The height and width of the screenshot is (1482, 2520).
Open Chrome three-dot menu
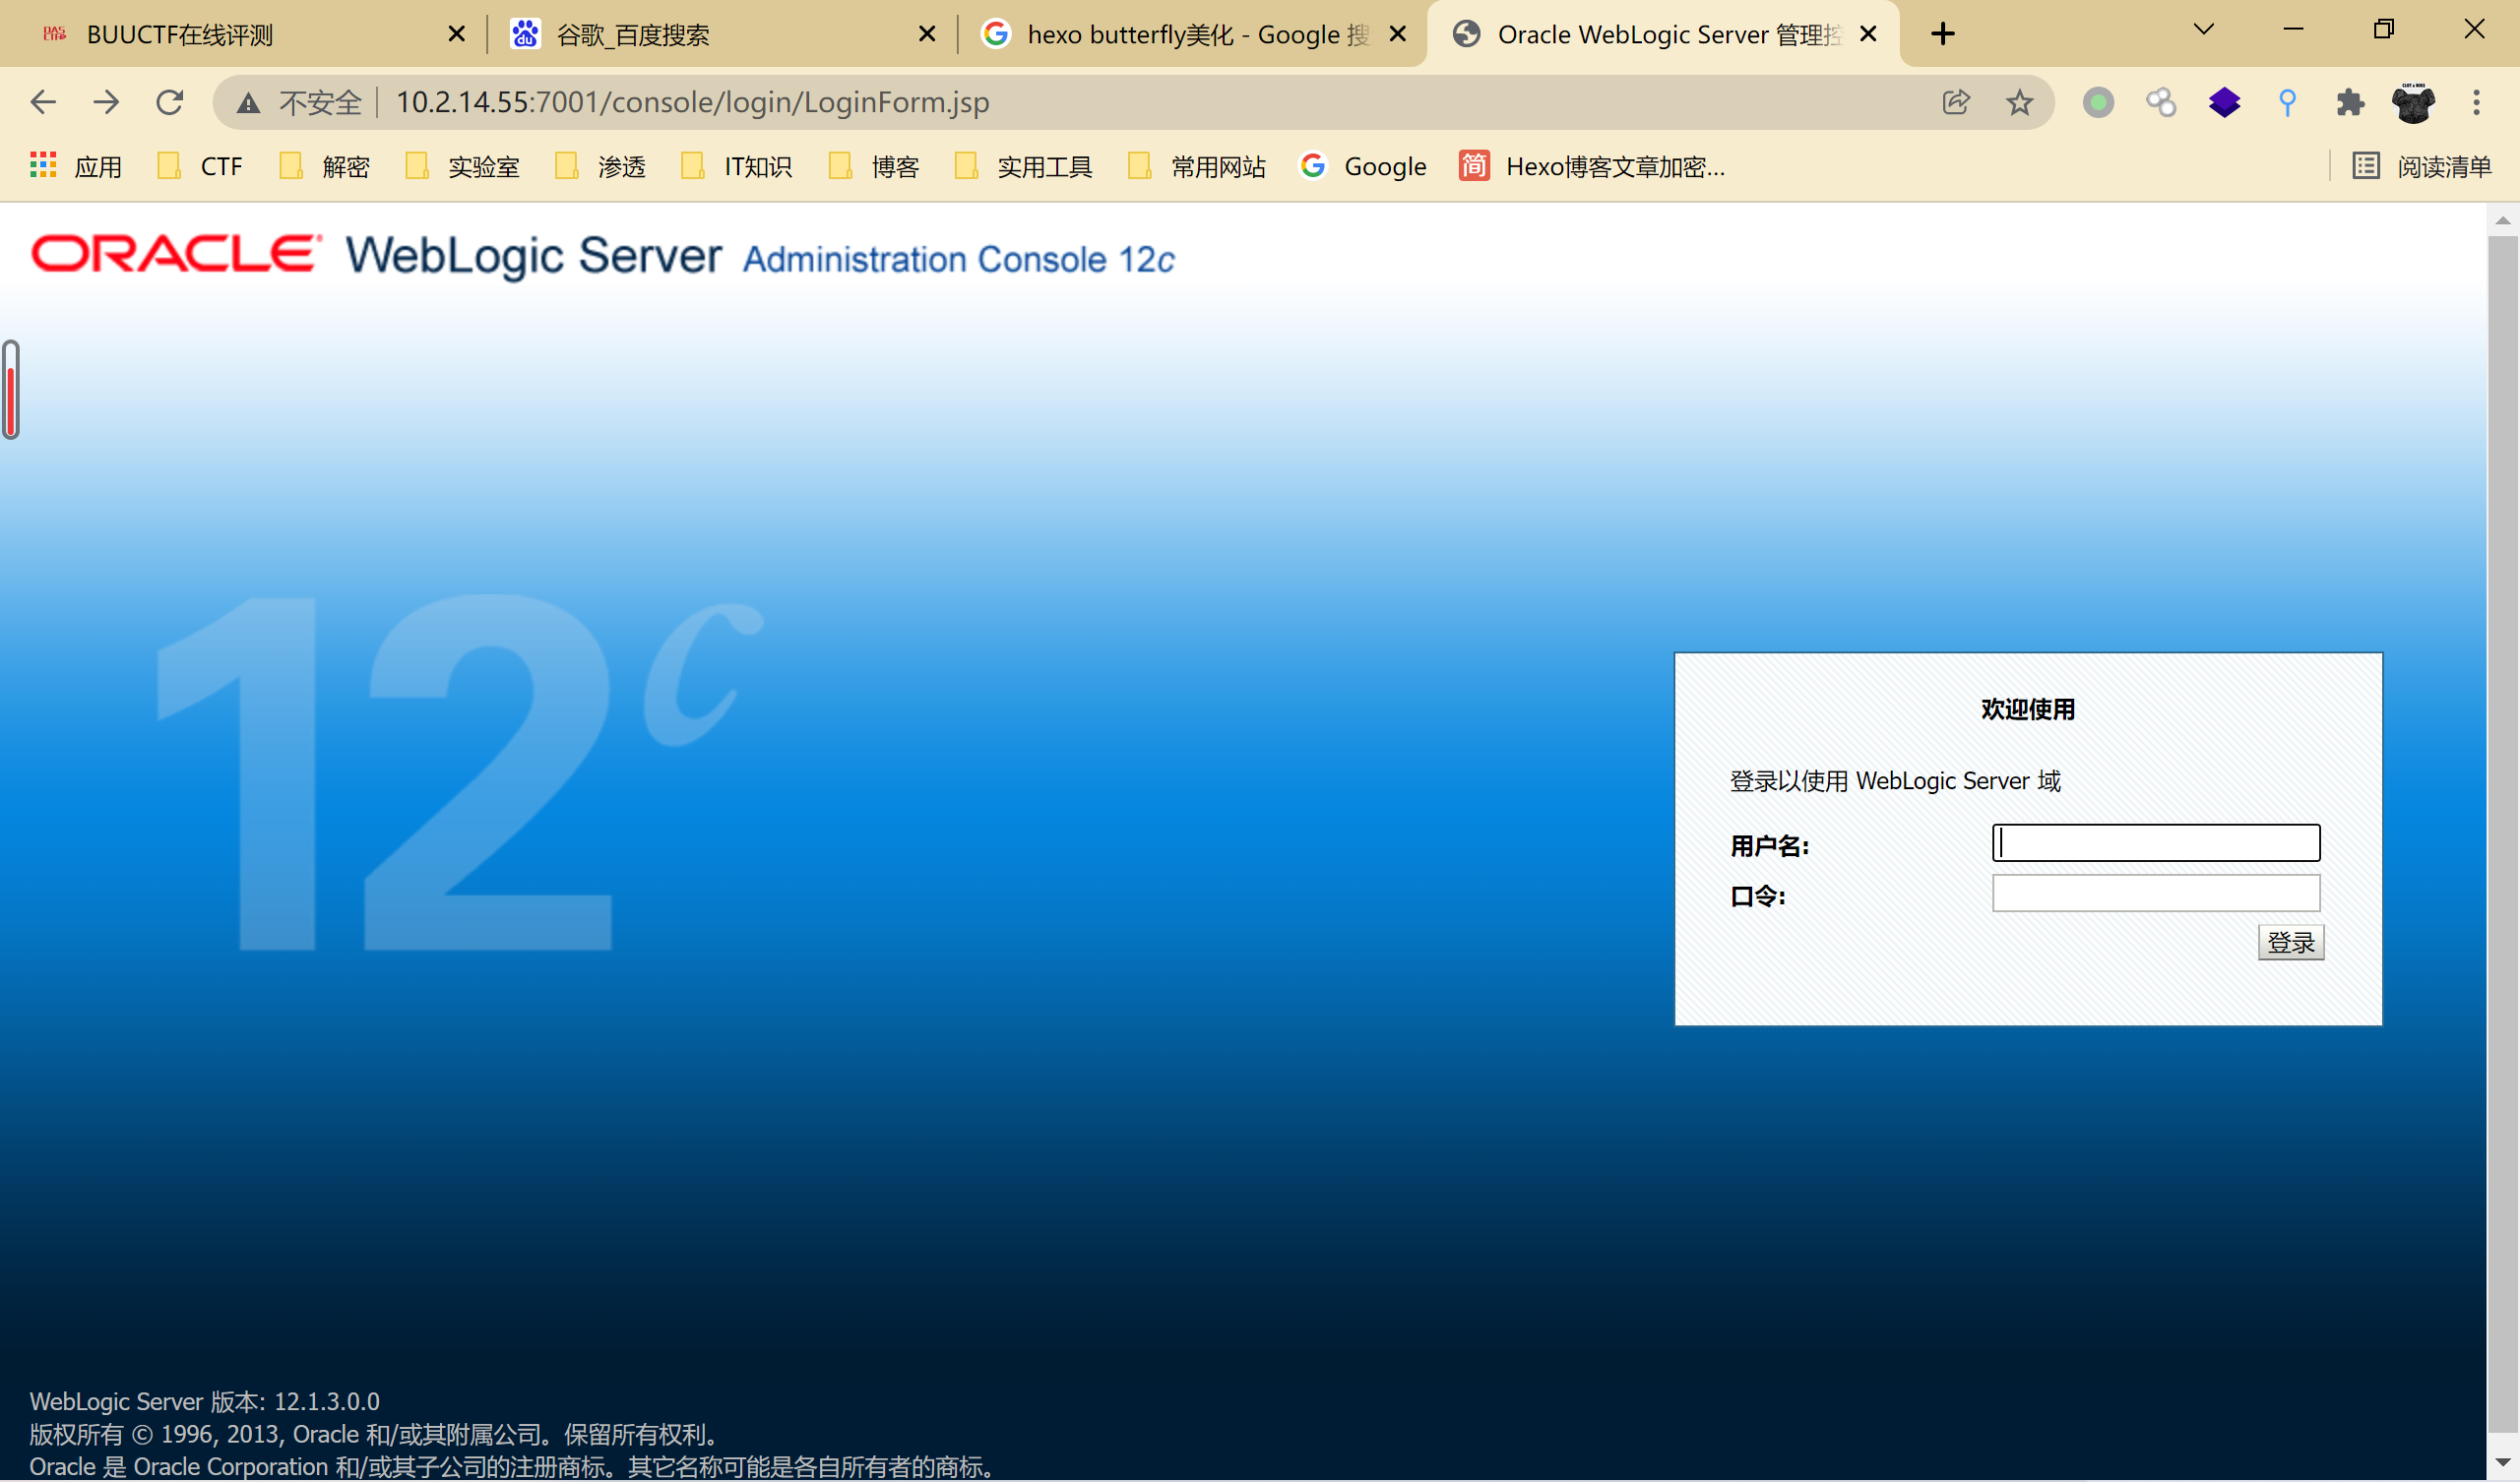pyautogui.click(x=2476, y=102)
